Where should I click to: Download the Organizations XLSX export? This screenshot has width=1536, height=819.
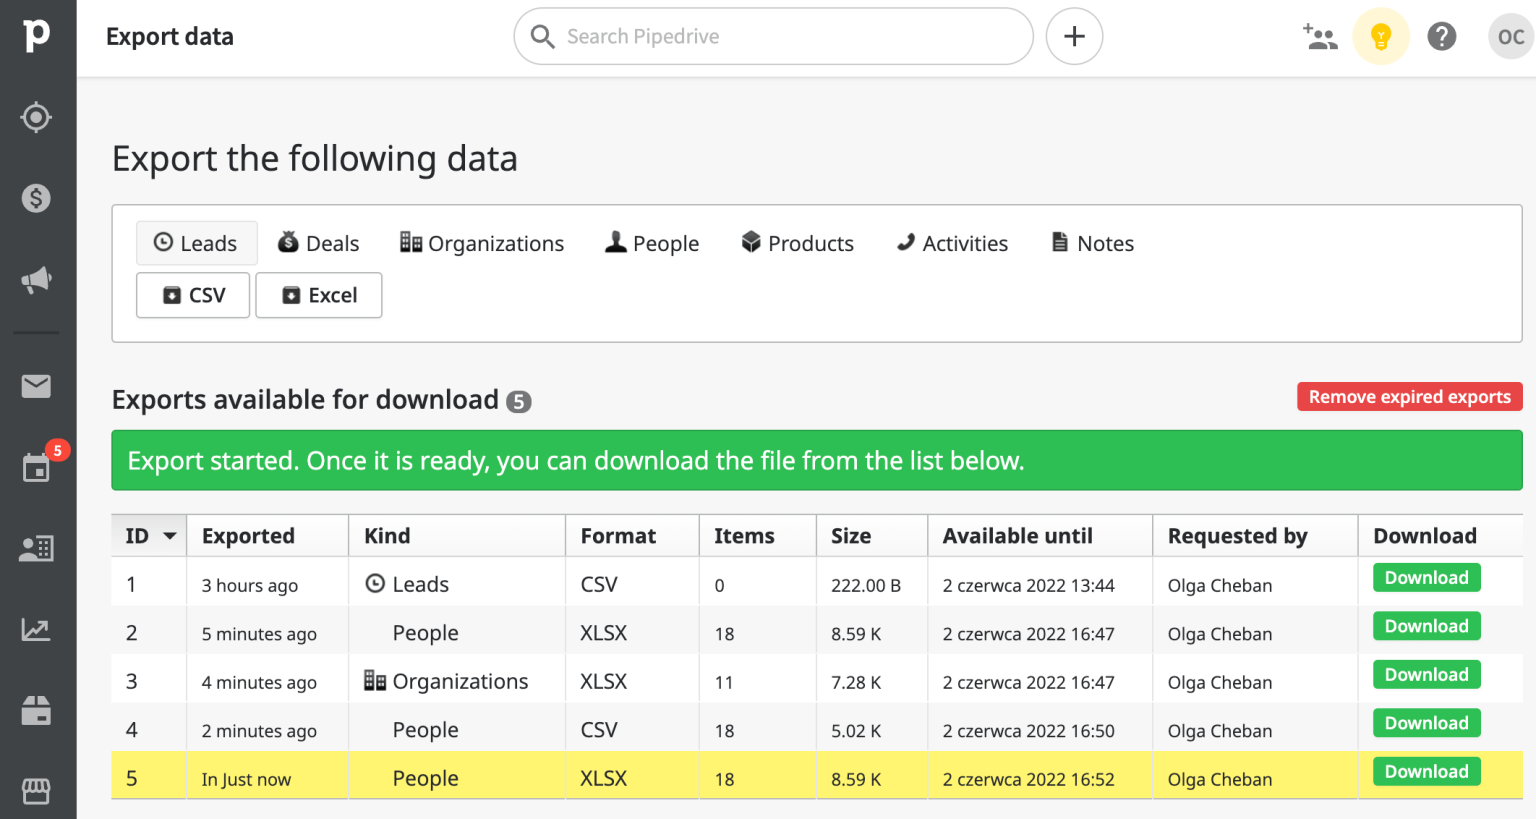tap(1426, 674)
